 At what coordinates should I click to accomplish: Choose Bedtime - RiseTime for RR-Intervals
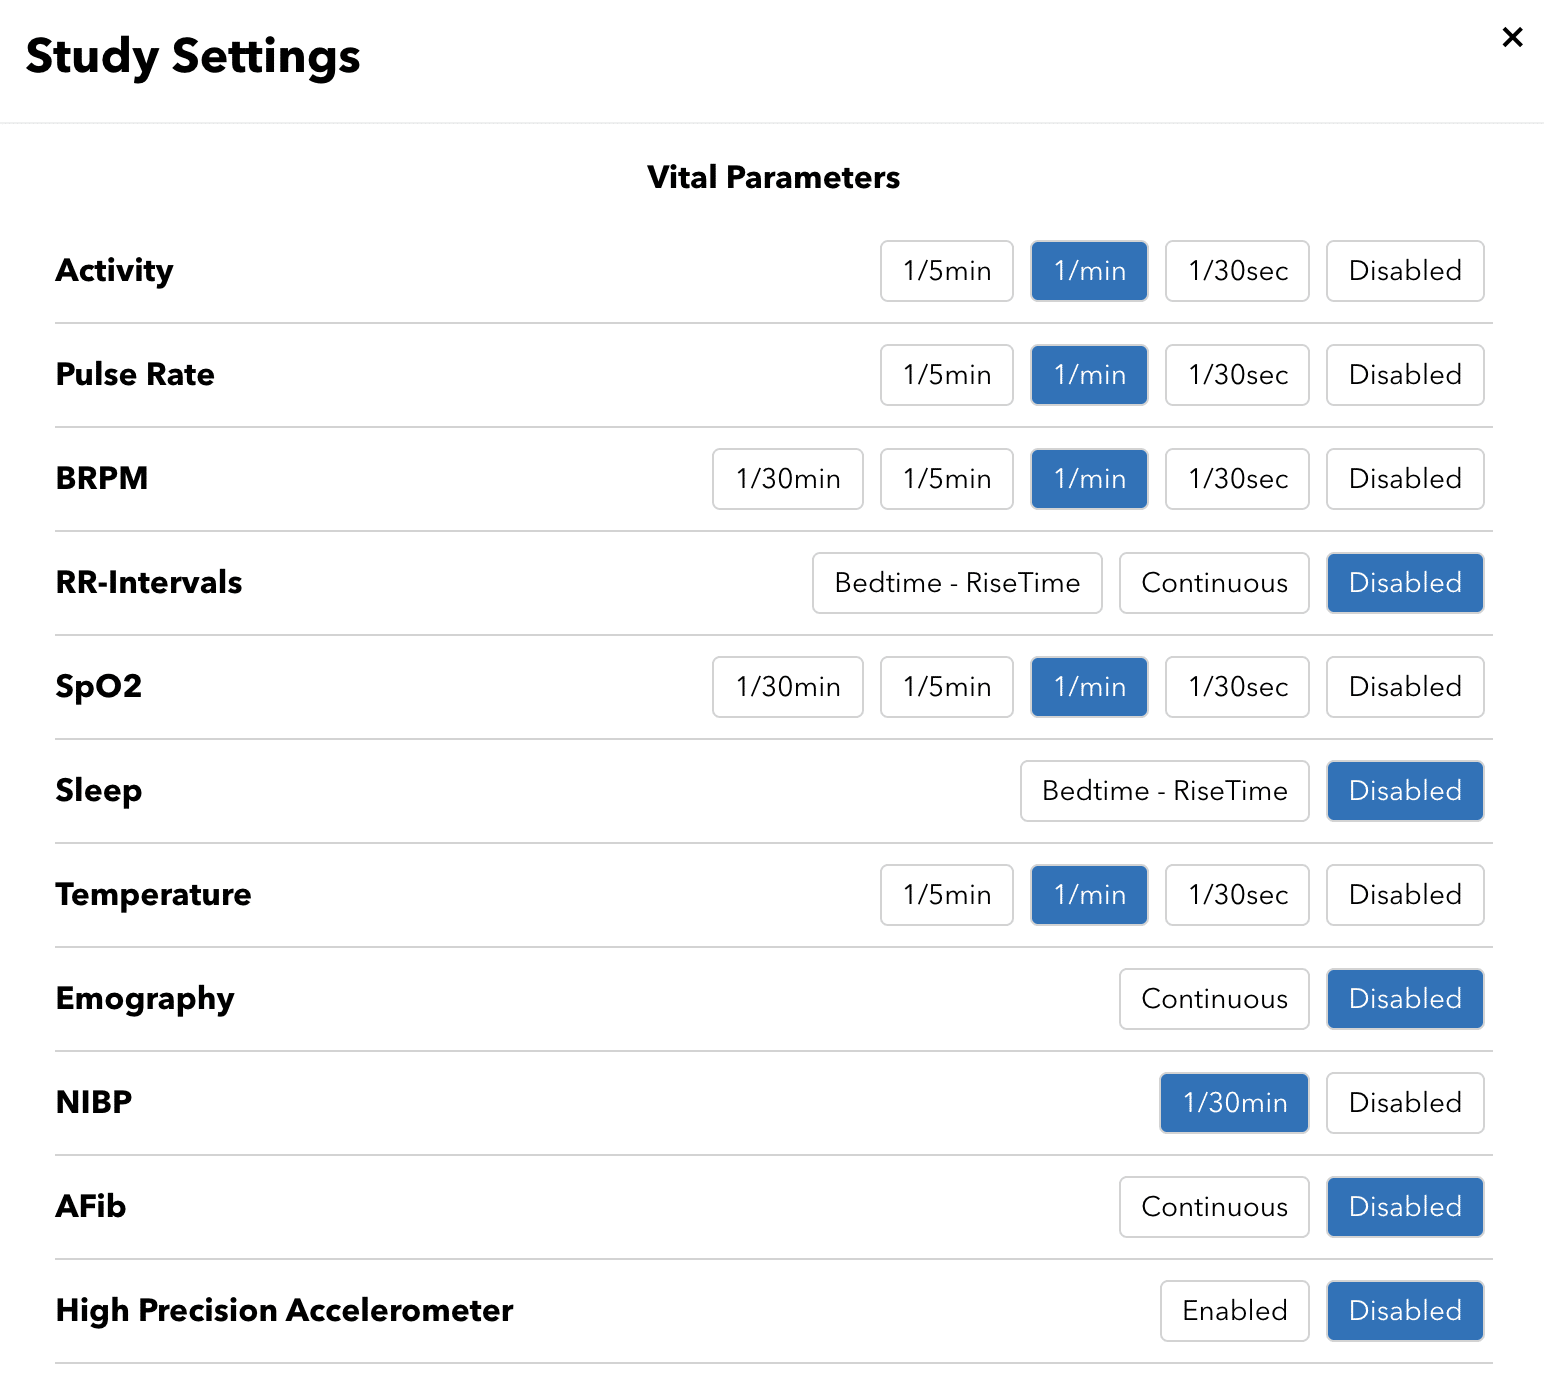956,583
